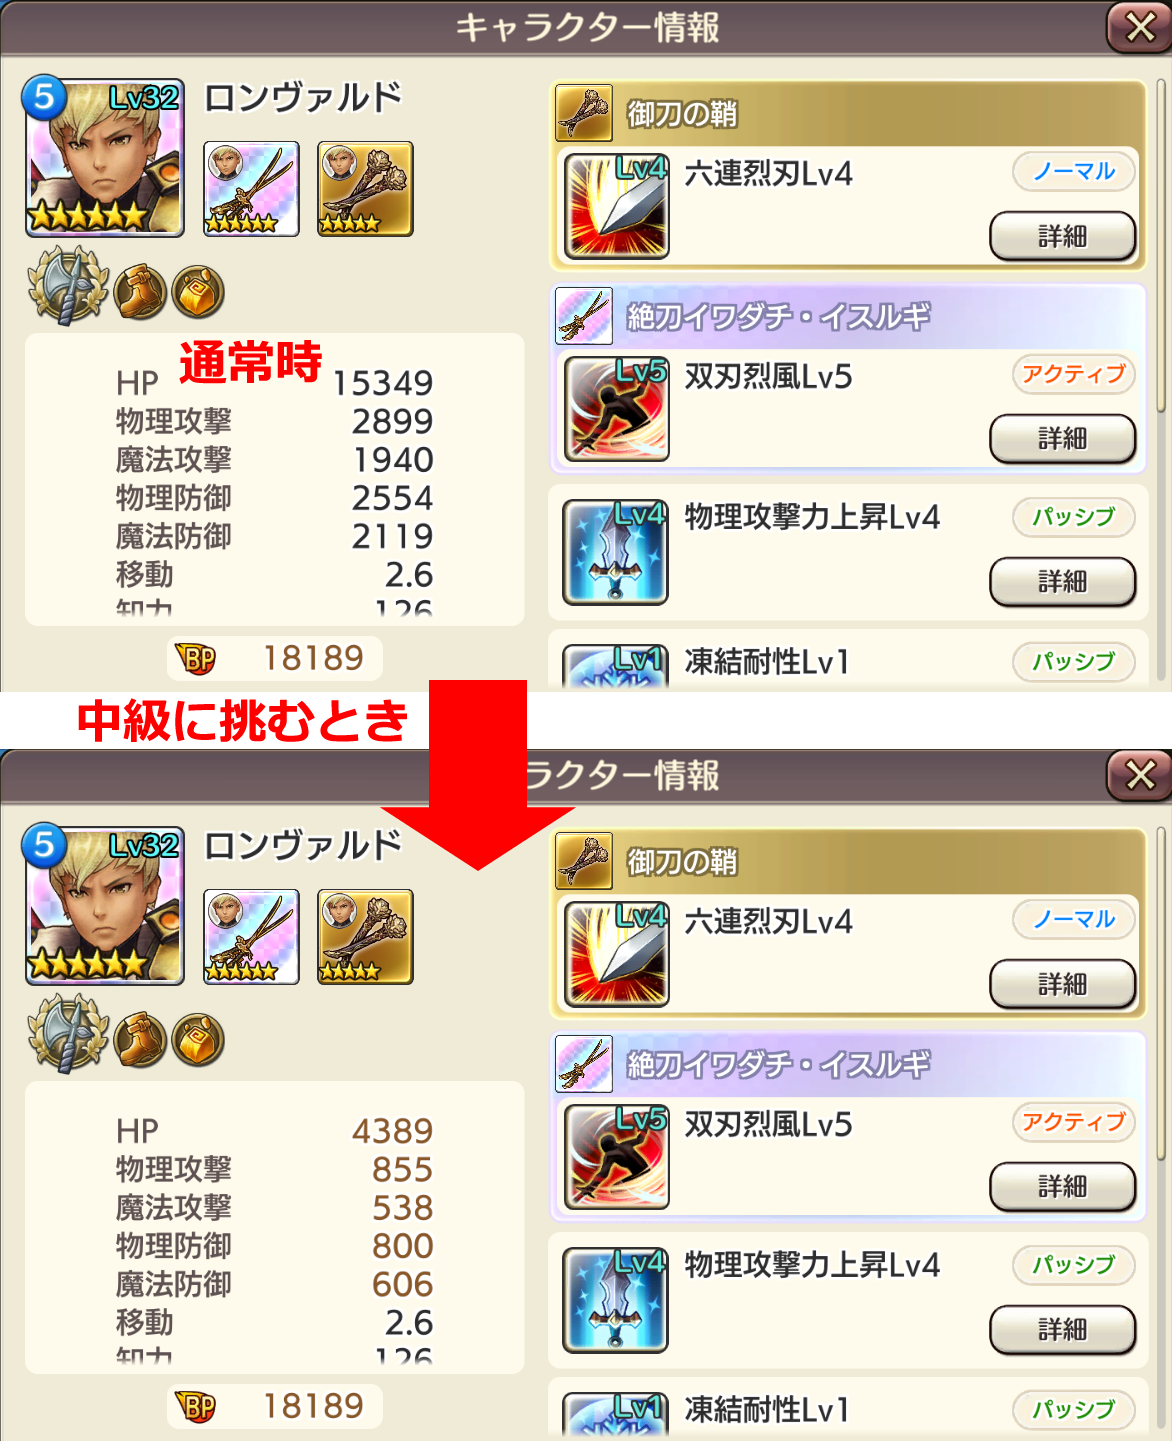Click the lower BP 18189 badge
Viewport: 1172px width, 1441px height.
[273, 1407]
